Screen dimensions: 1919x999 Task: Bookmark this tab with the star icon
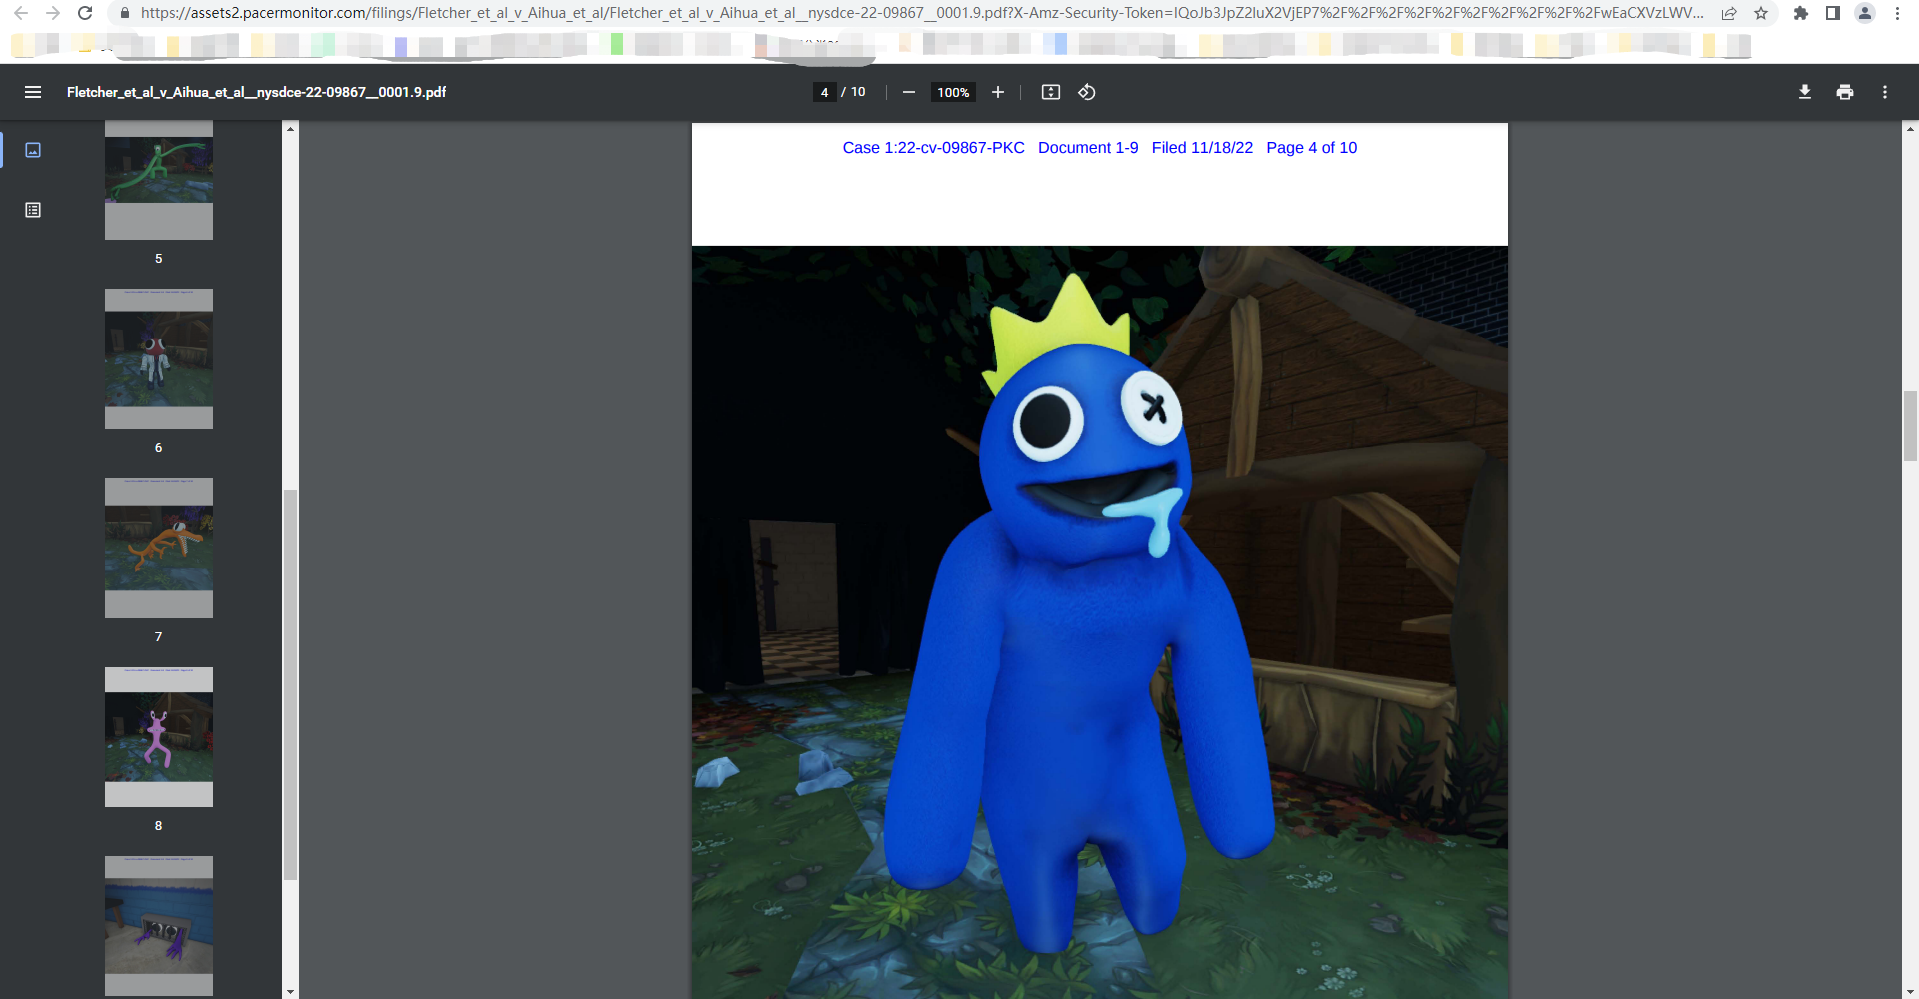1761,14
